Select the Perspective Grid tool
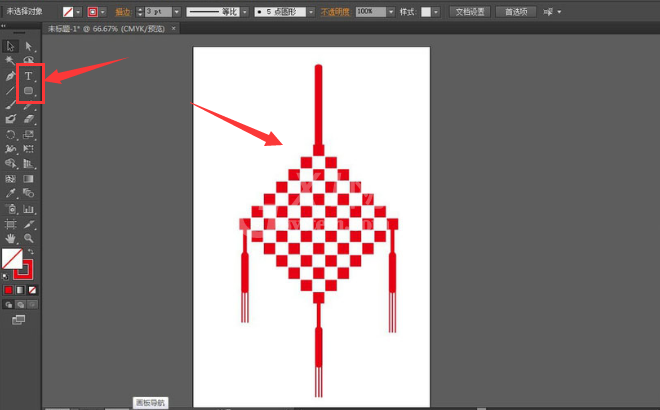This screenshot has width=660, height=410. point(29,164)
